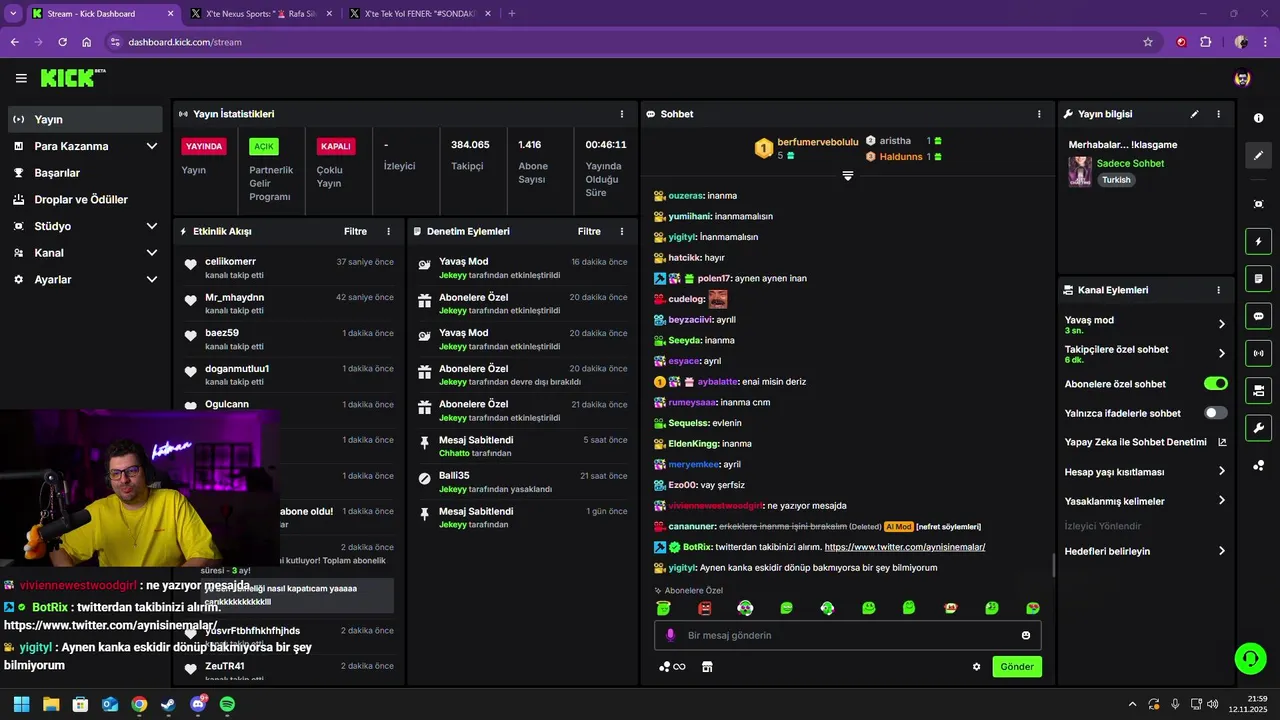Bookmark page with star icon

[x=1148, y=42]
